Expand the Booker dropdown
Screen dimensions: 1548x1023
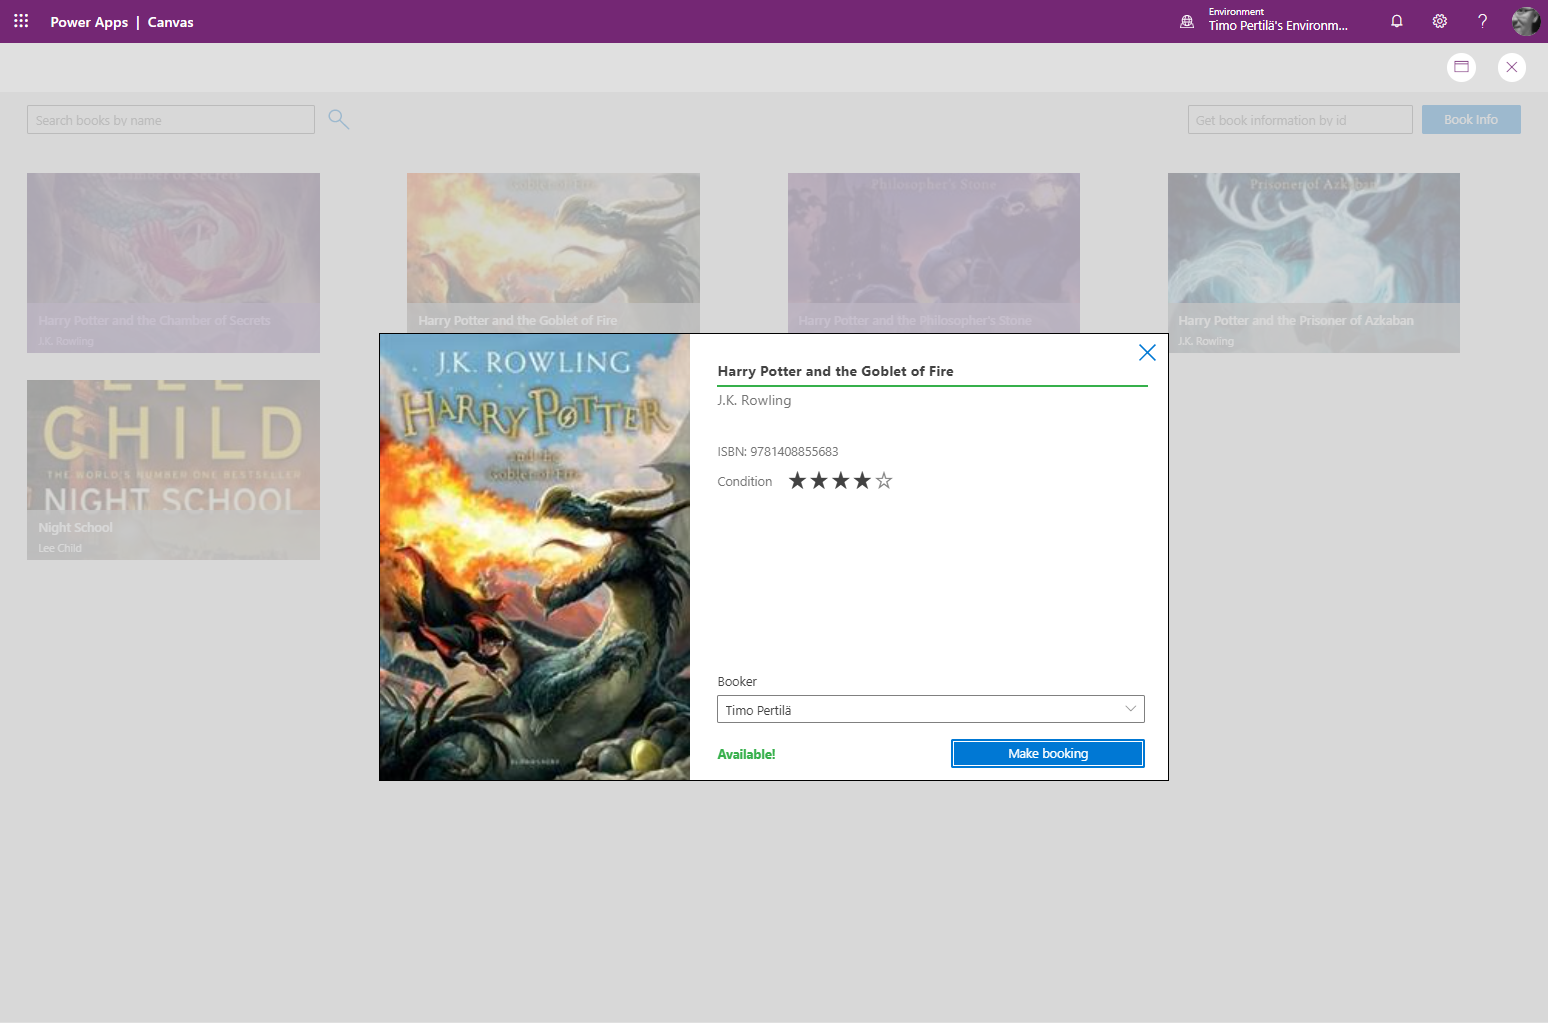tap(1130, 709)
